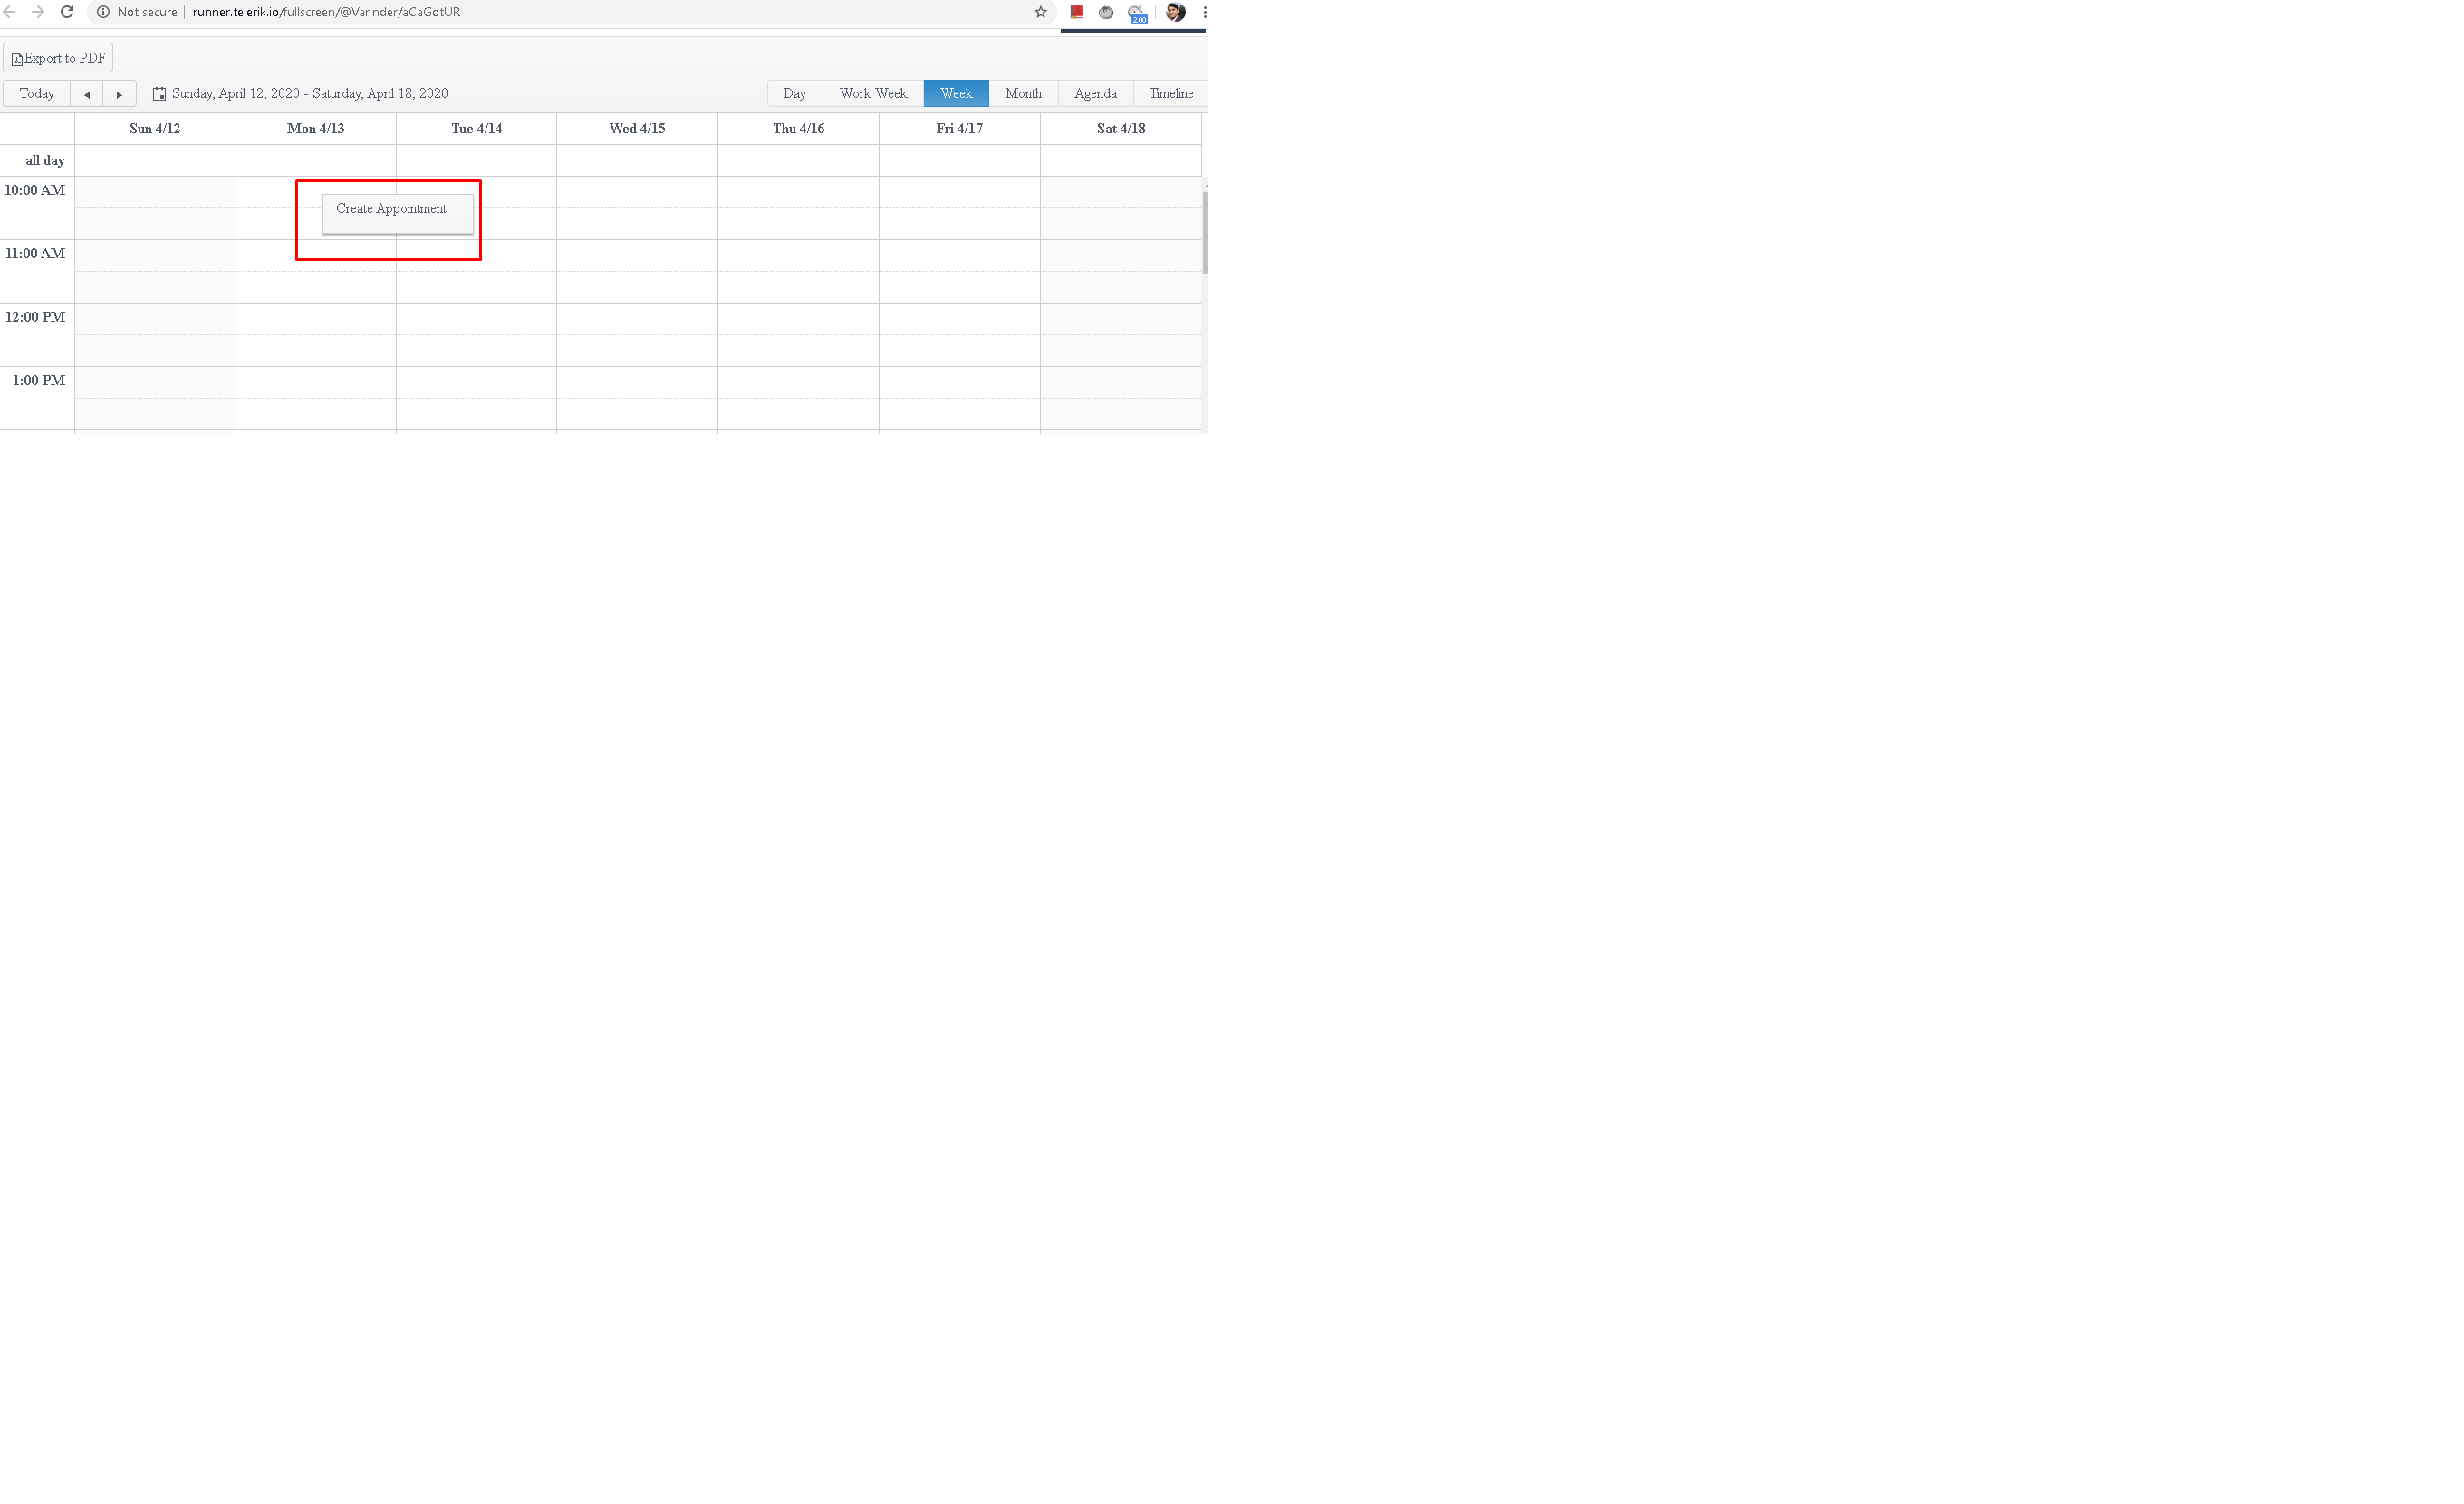Open the Agenda view
Image resolution: width=2464 pixels, height=1504 pixels.
pyautogui.click(x=1094, y=94)
